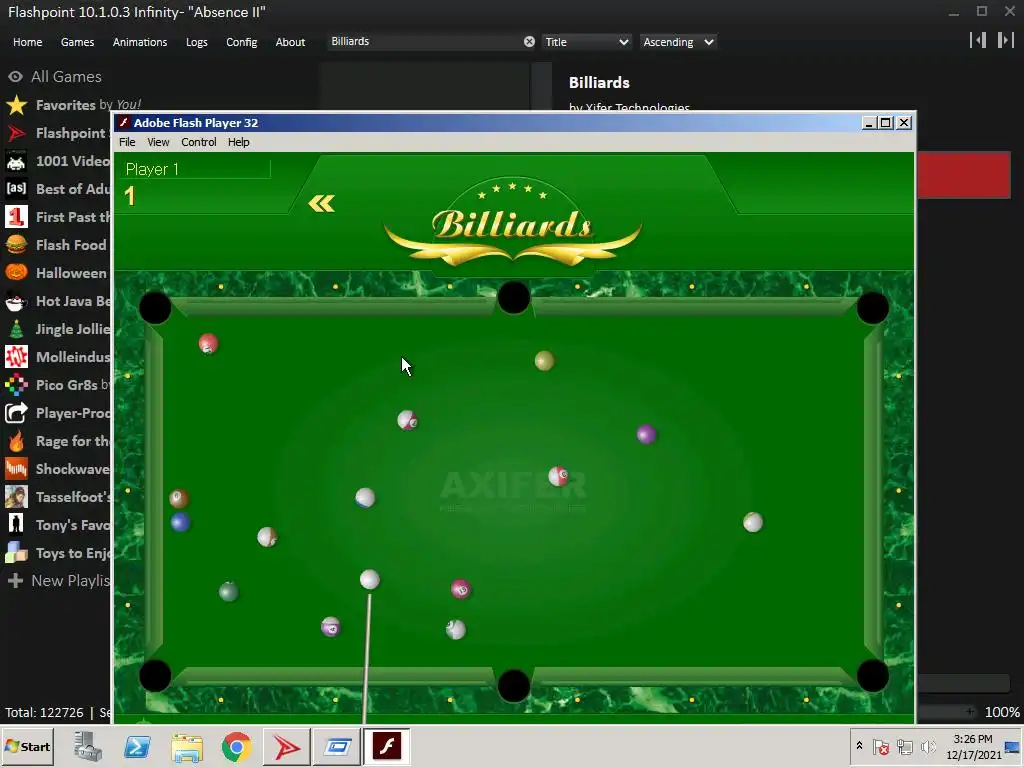Click the Player 1 label
This screenshot has width=1024, height=768.
(x=152, y=169)
